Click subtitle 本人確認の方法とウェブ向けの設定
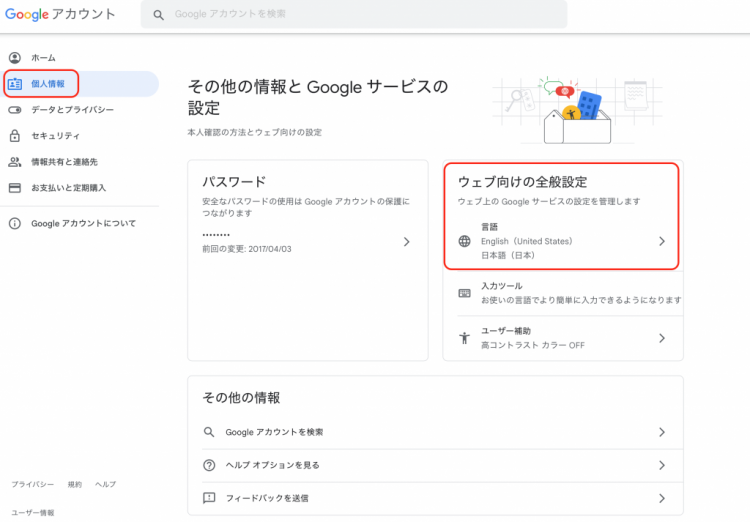Image resolution: width=750 pixels, height=522 pixels. tap(254, 133)
